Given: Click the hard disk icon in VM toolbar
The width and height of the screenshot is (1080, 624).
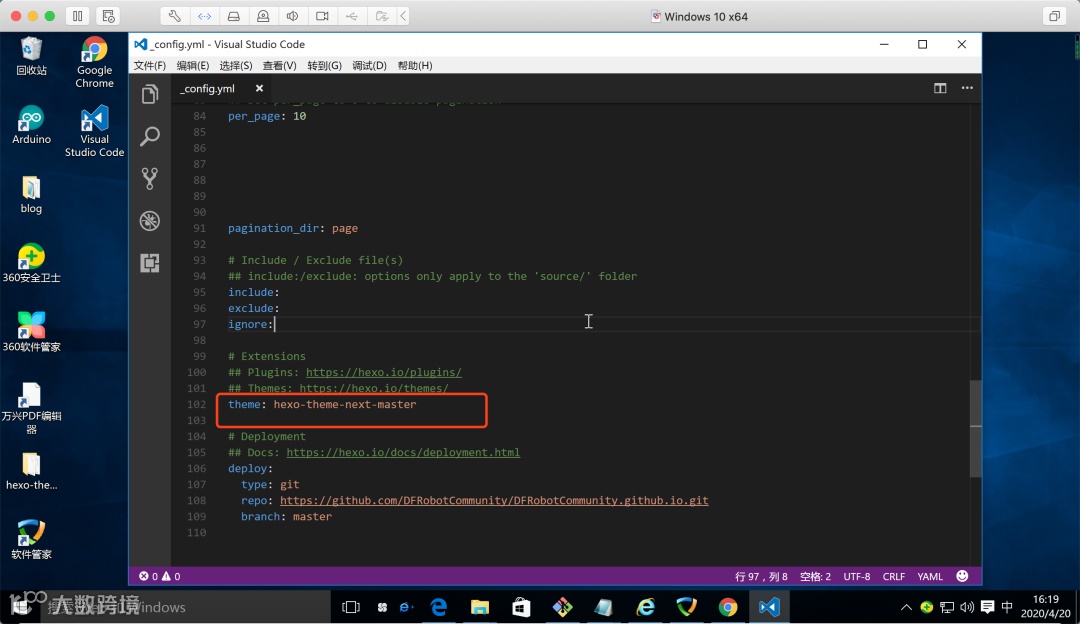Looking at the screenshot, I should pos(233,16).
